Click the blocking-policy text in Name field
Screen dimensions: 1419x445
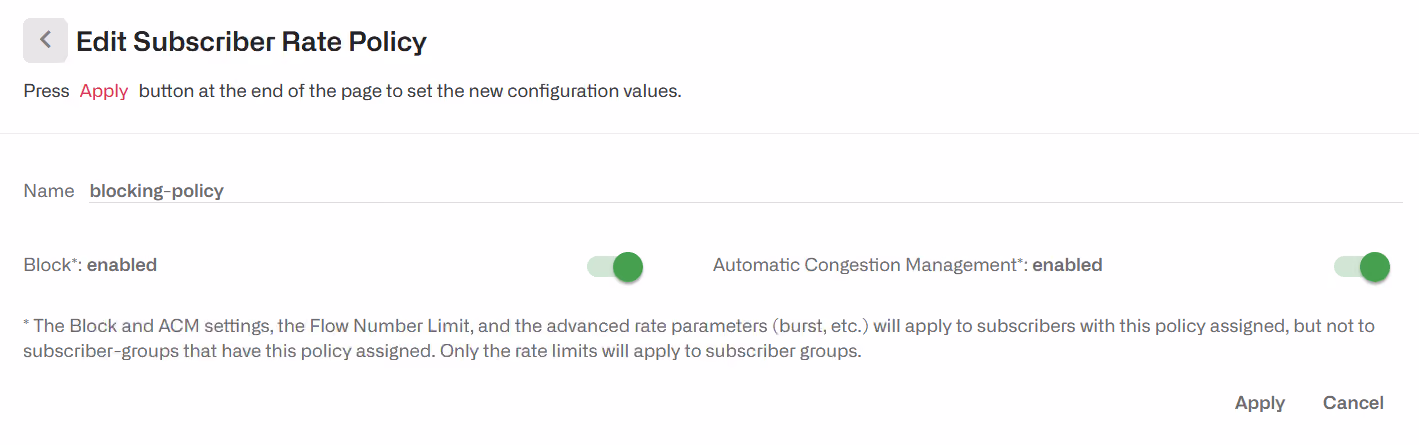(157, 190)
